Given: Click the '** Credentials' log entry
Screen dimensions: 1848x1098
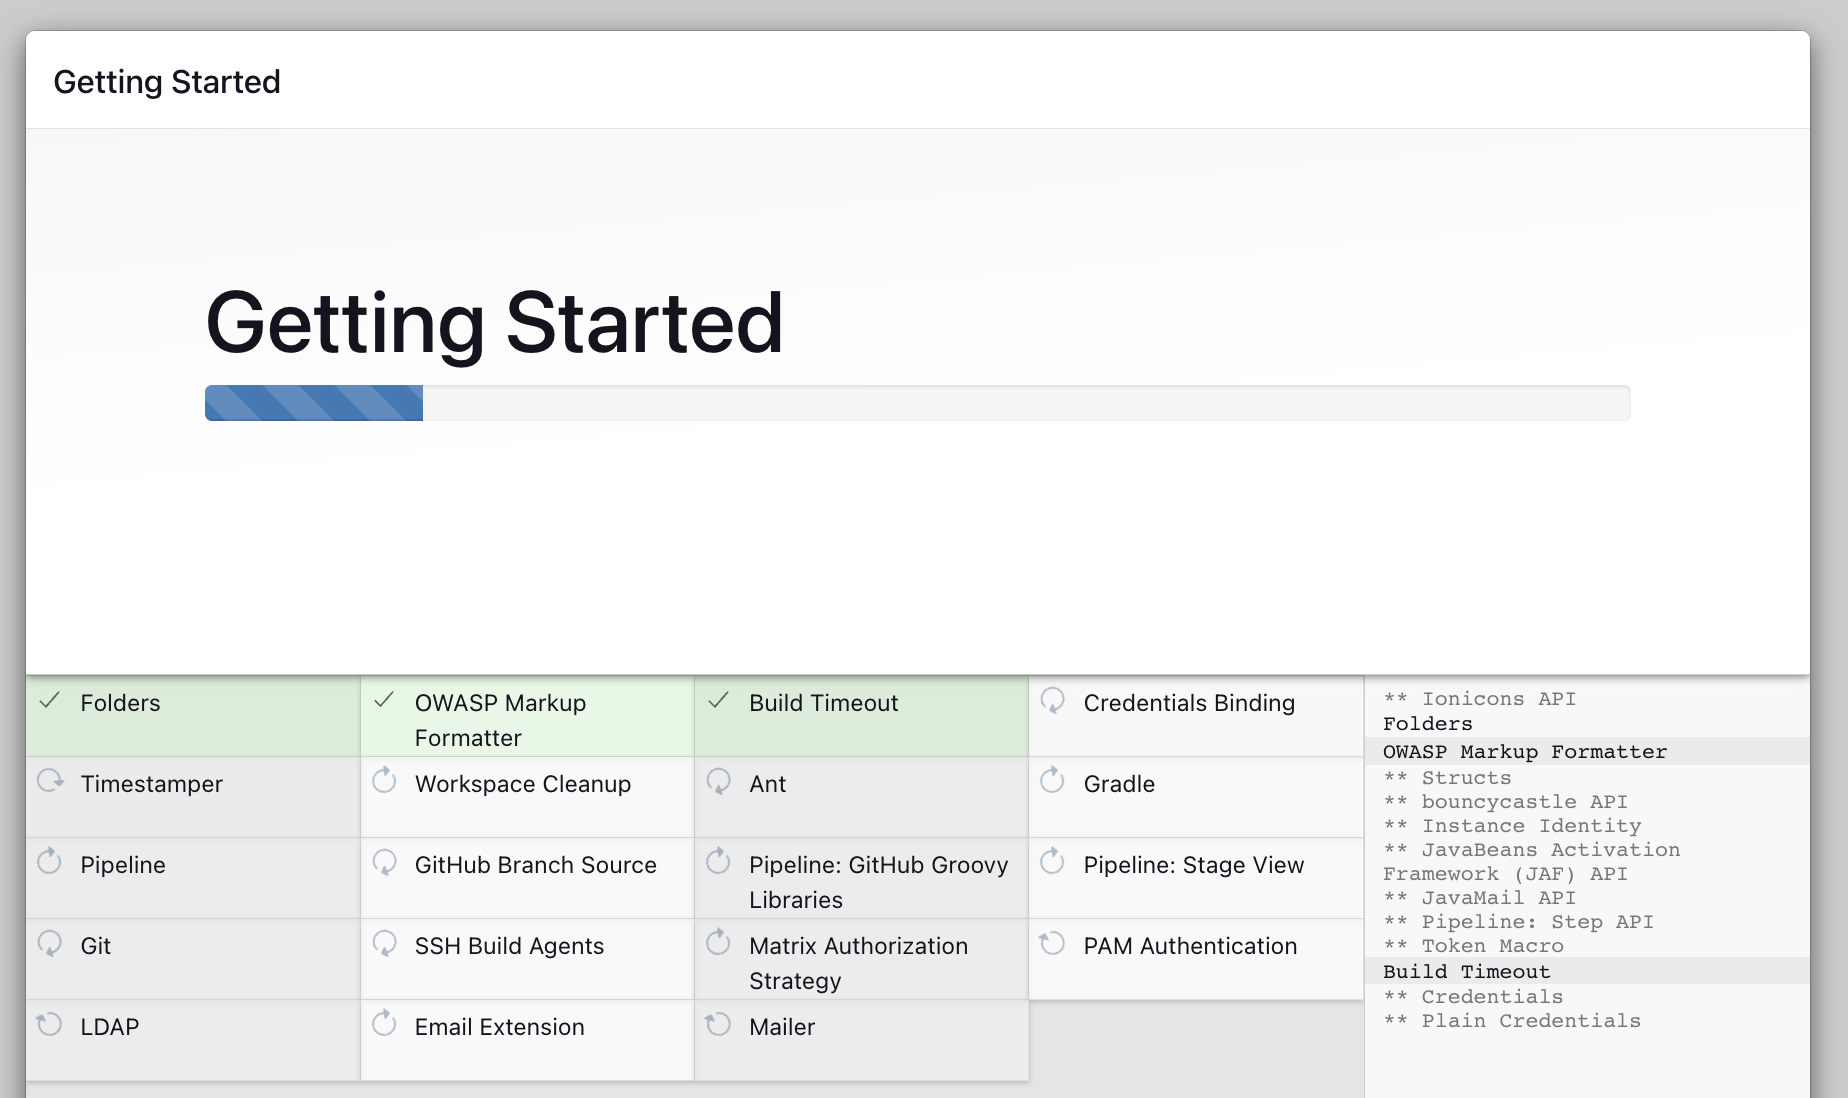Looking at the screenshot, I should (x=1473, y=996).
